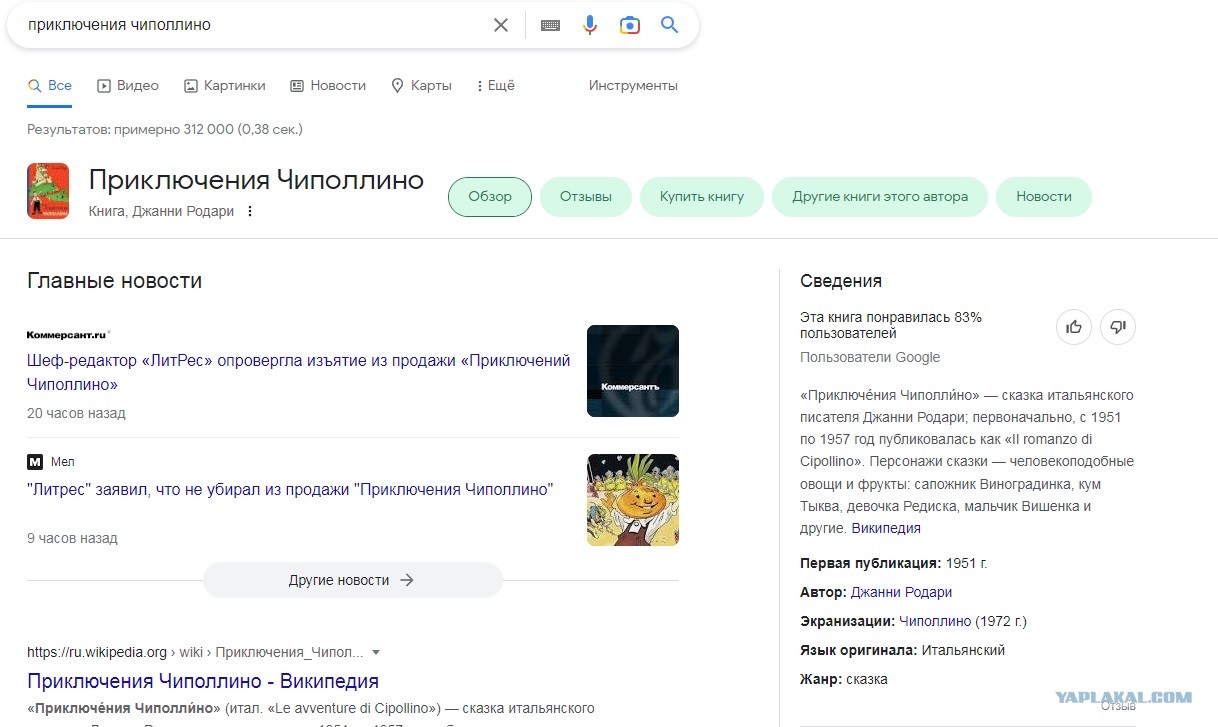This screenshot has width=1218, height=727.
Task: Click the Первая публикация: 1951 г. text
Action: 894,563
